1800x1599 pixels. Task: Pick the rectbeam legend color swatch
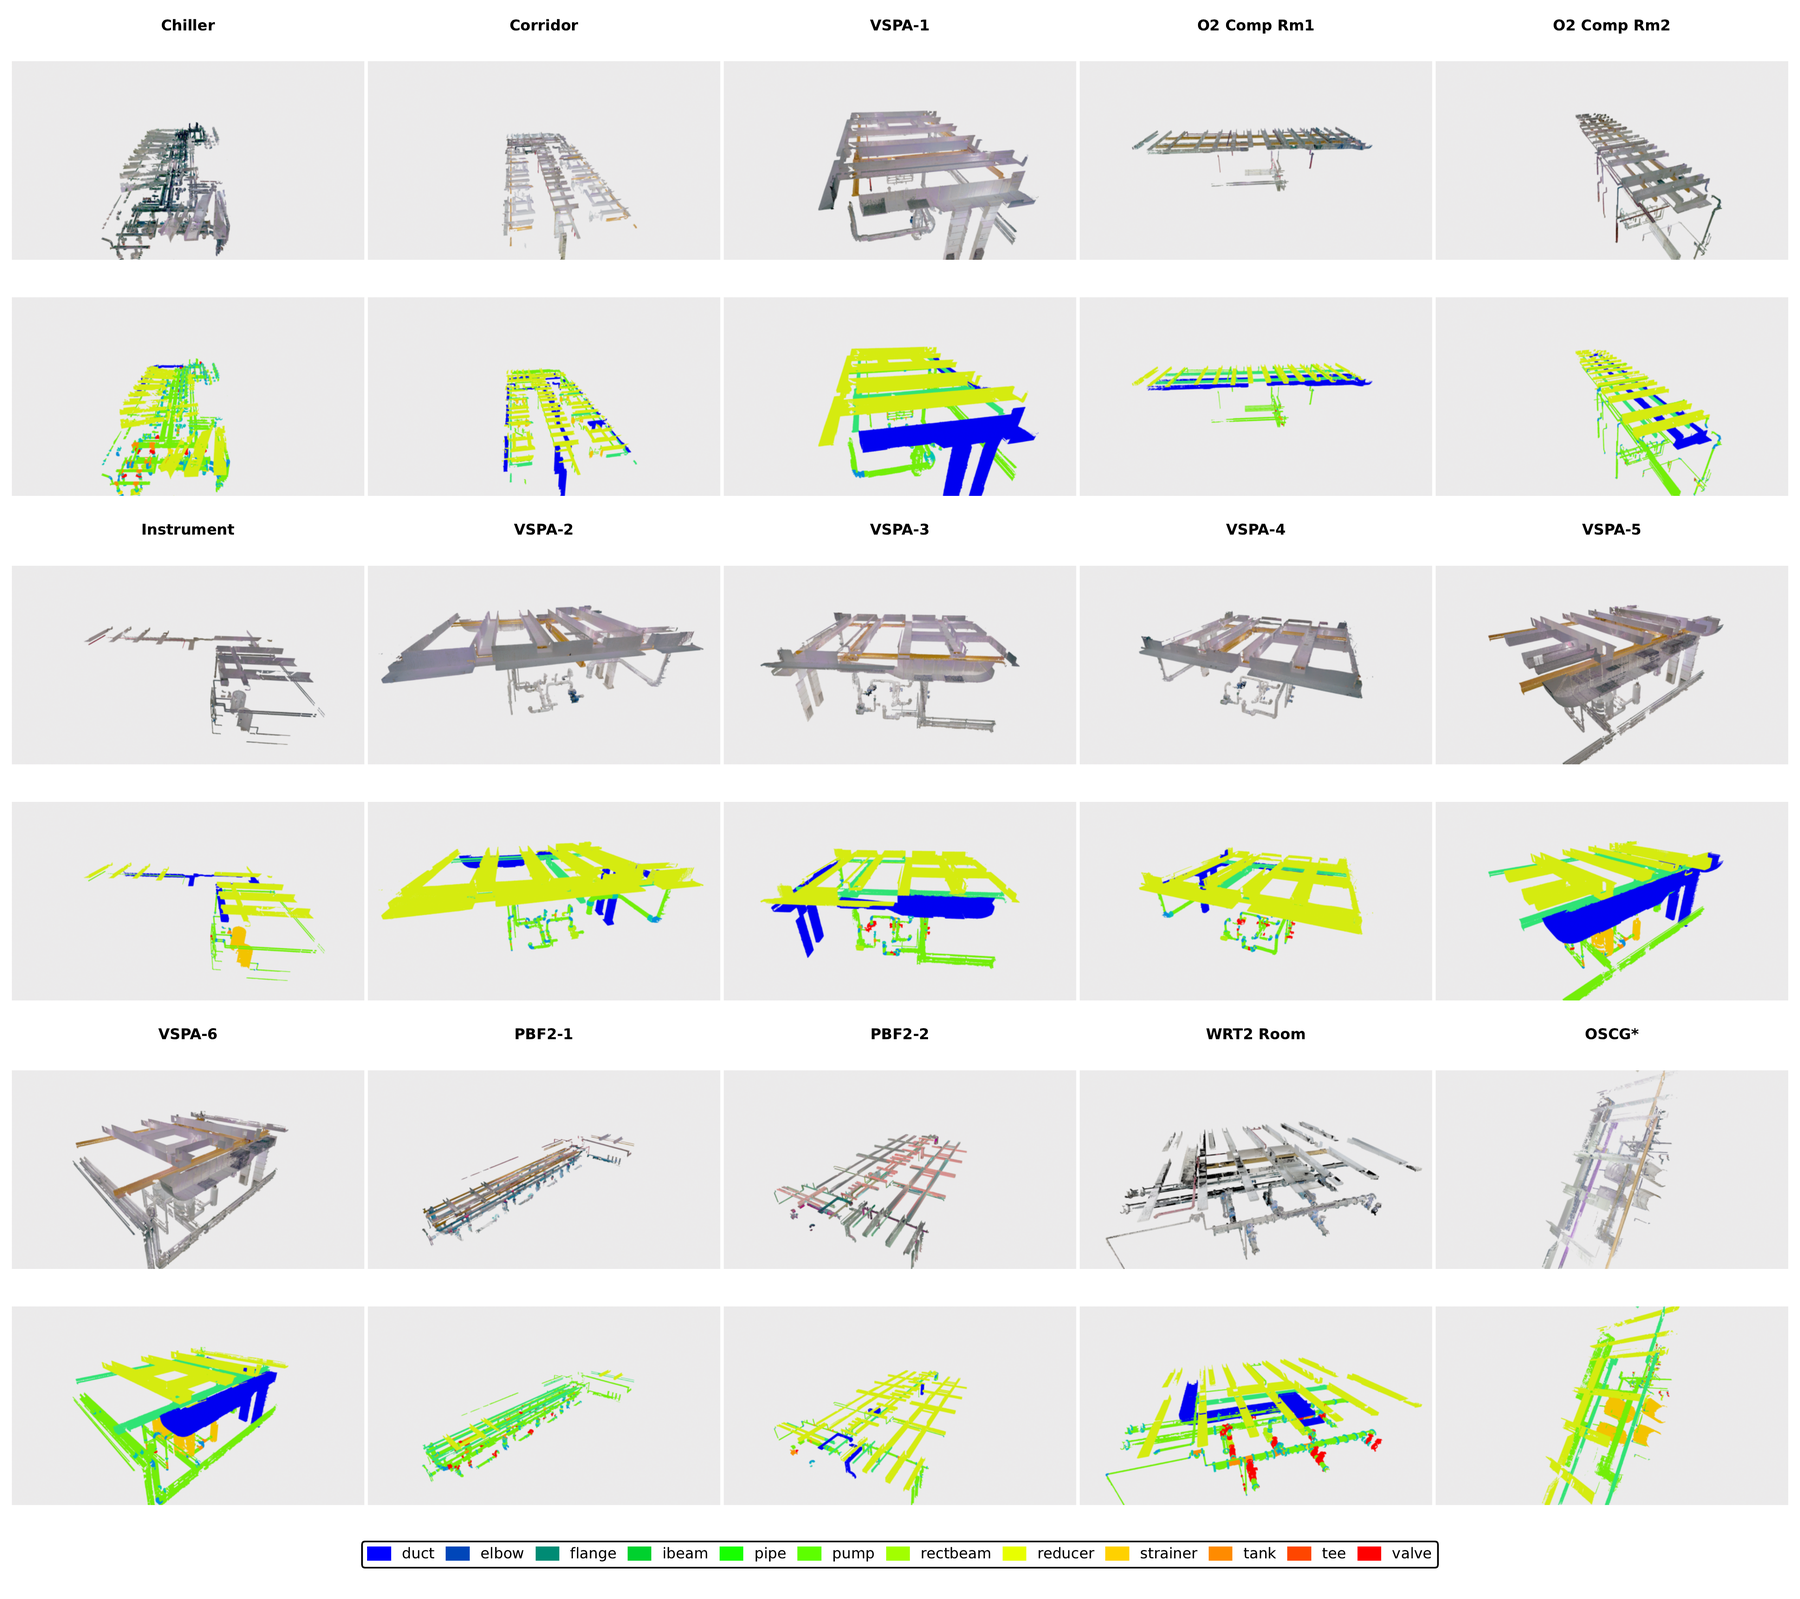click(x=898, y=1554)
